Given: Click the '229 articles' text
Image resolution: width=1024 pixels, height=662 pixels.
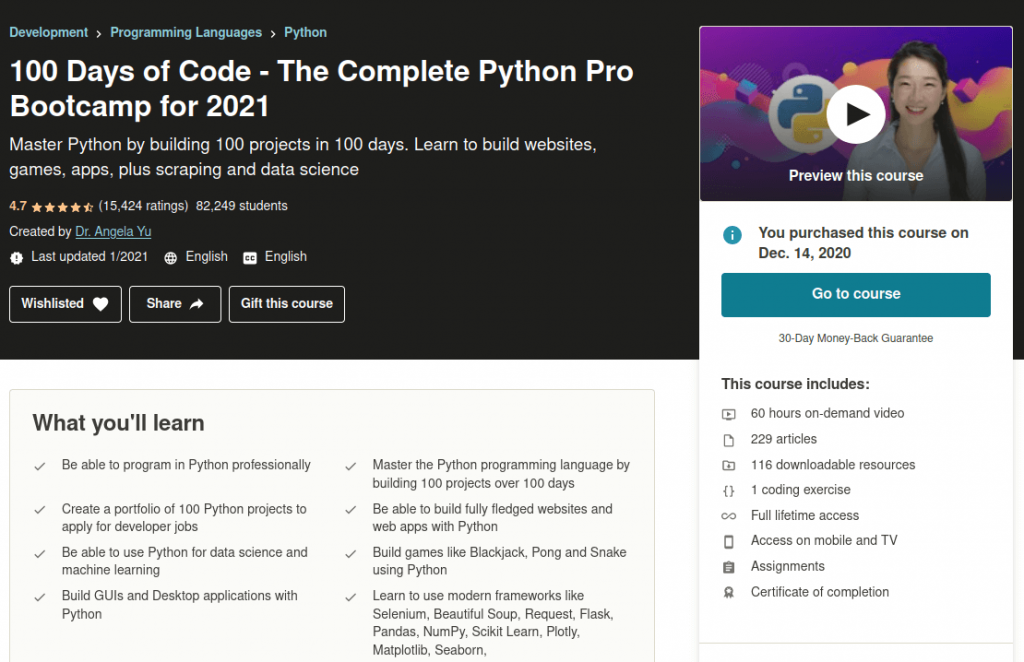Looking at the screenshot, I should point(784,439).
